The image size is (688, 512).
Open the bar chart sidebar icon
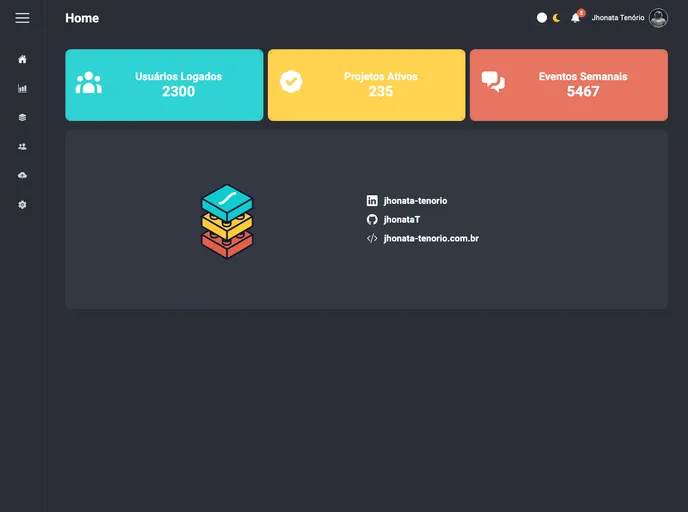click(22, 88)
